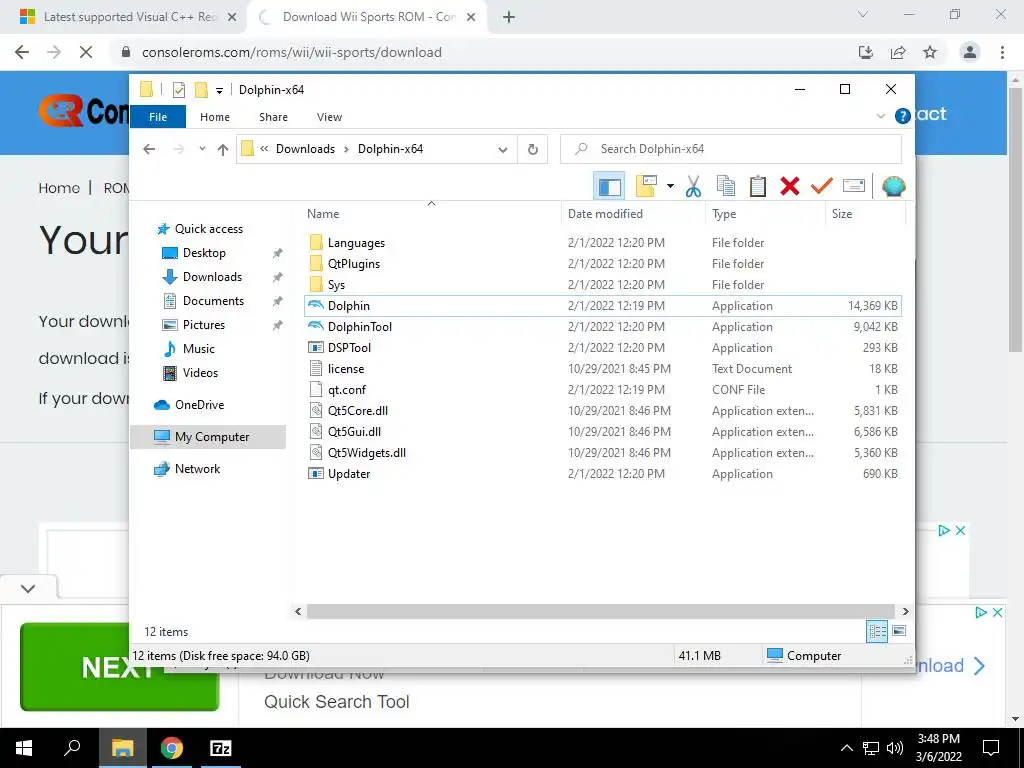Viewport: 1024px width, 768px height.
Task: Select the Dolphin application file
Action: [602, 306]
